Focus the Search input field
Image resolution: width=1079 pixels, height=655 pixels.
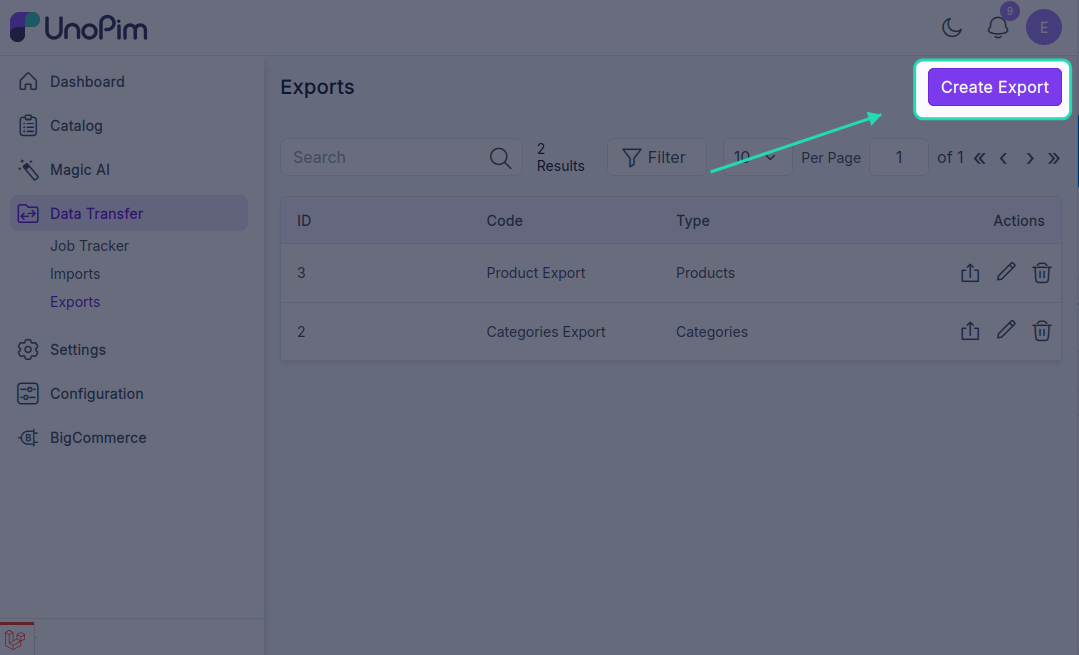(x=401, y=158)
